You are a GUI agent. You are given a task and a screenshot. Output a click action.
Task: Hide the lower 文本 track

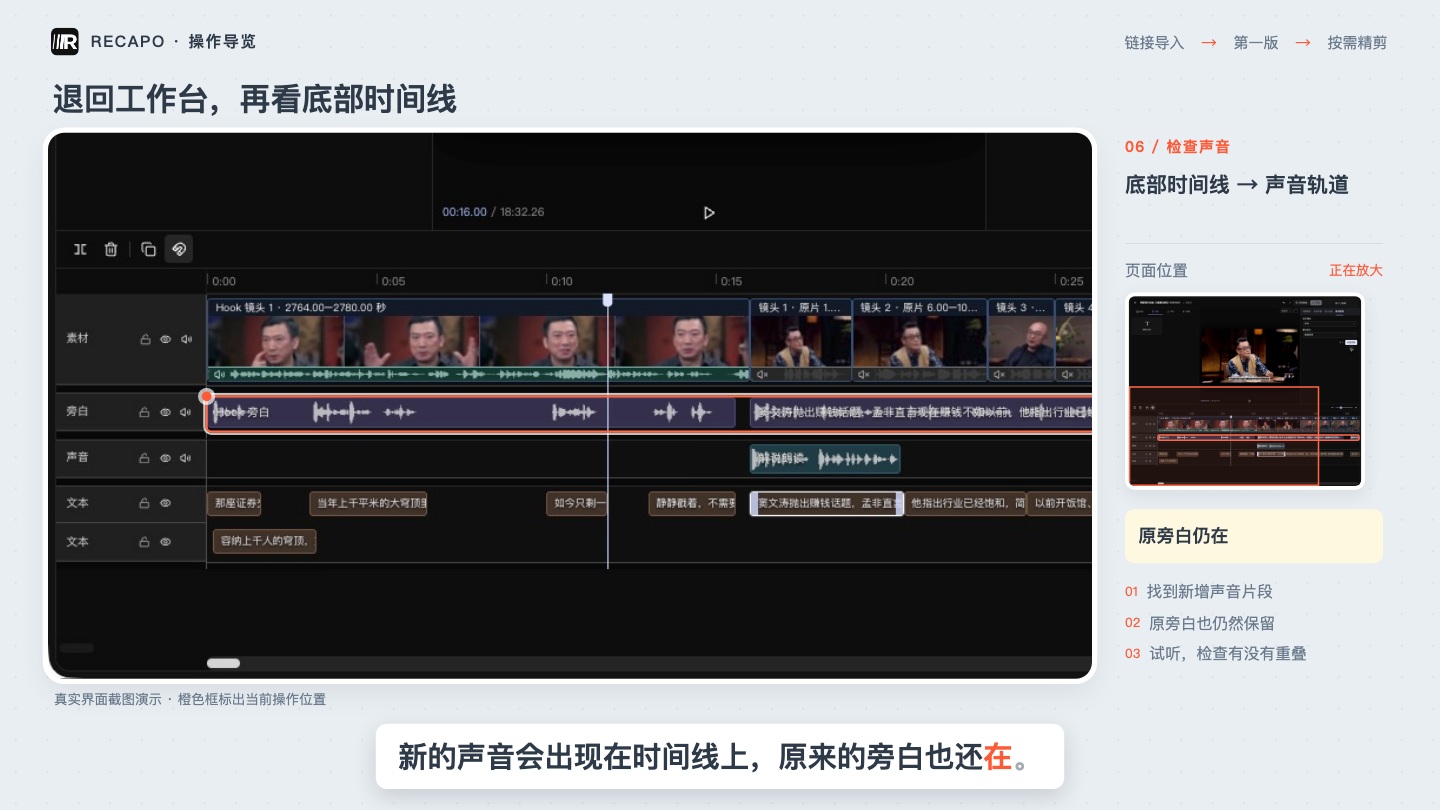(165, 542)
